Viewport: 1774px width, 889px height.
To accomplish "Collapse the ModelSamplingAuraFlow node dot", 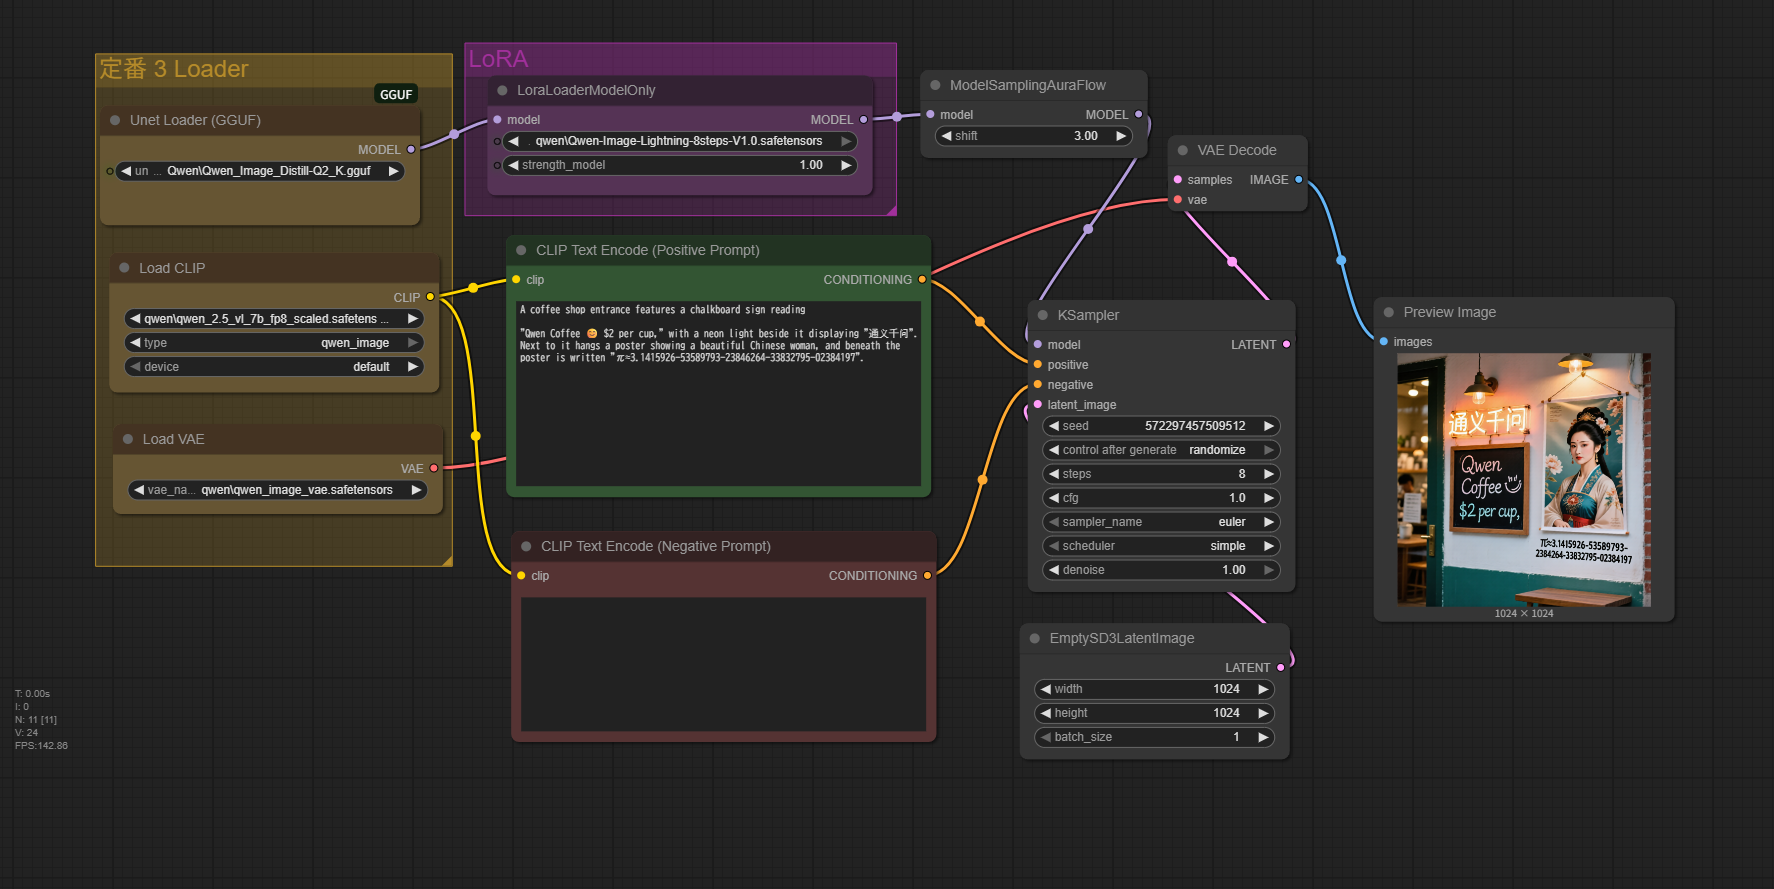I will (x=935, y=85).
